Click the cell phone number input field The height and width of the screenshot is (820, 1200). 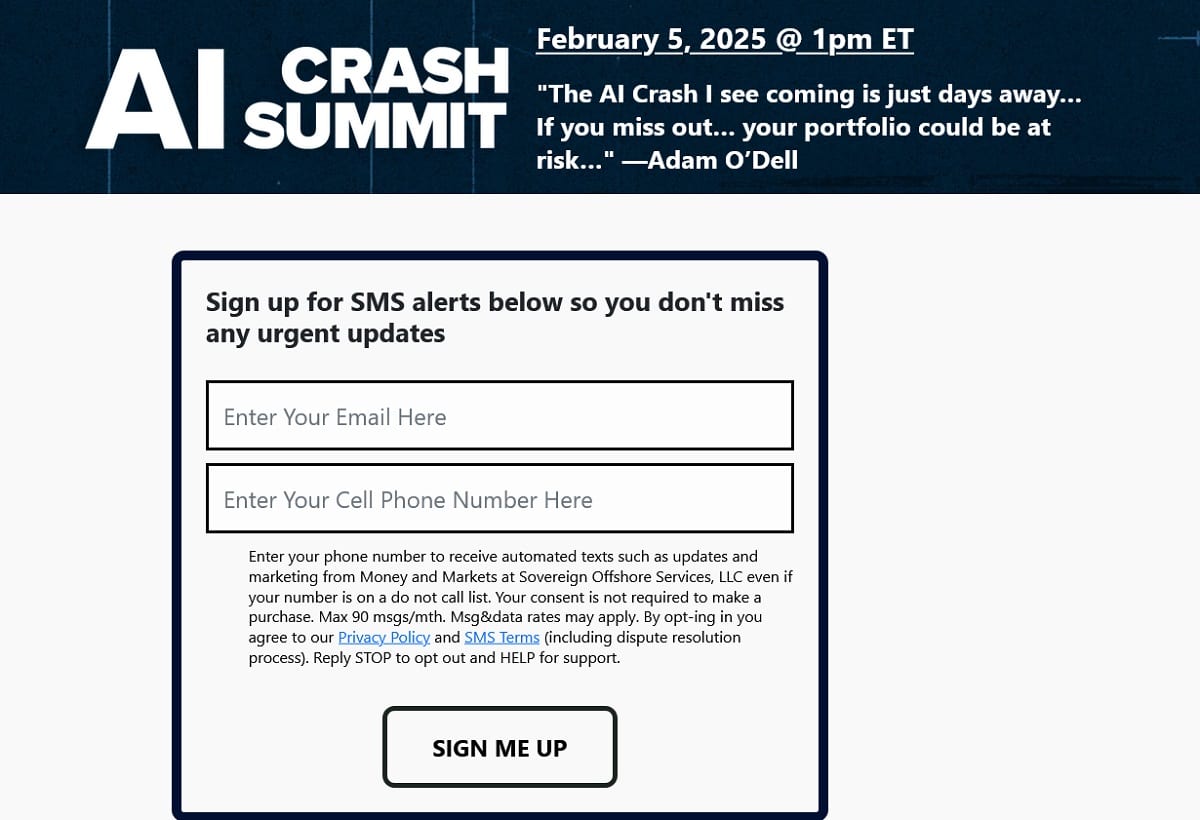point(500,498)
